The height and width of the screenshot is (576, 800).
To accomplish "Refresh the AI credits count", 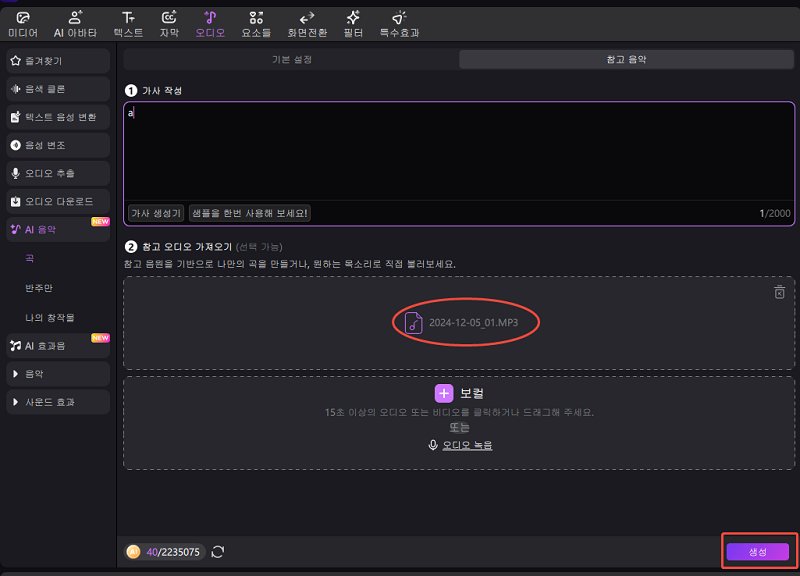I will 218,552.
